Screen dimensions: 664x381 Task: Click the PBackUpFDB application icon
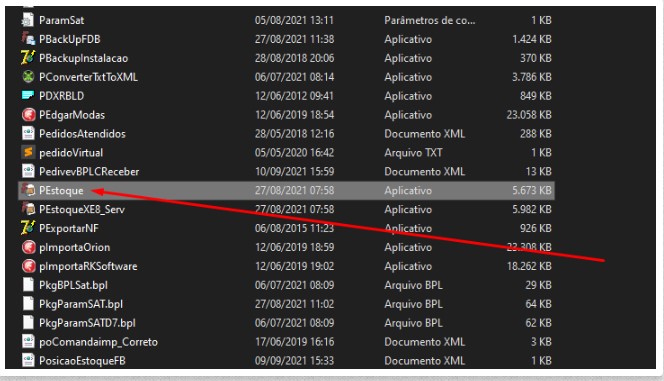pos(28,39)
